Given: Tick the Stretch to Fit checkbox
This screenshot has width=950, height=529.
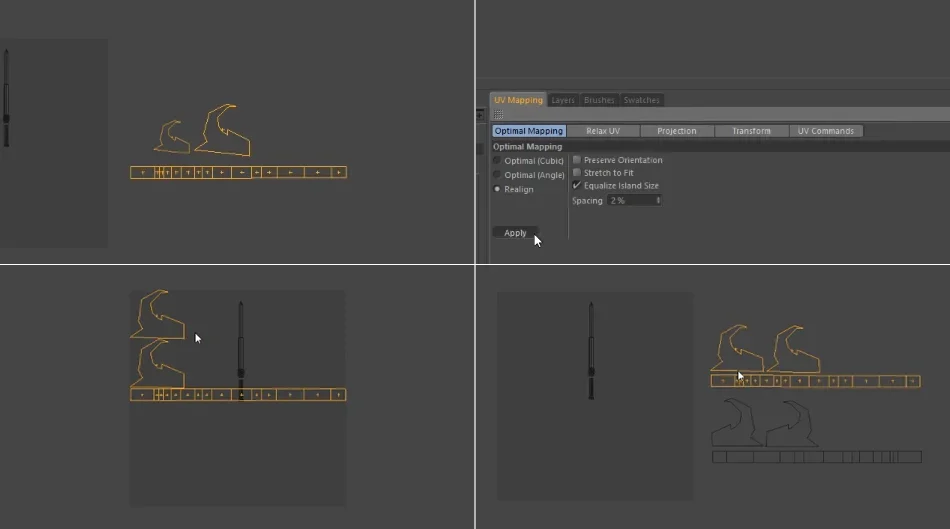Looking at the screenshot, I should coord(577,173).
